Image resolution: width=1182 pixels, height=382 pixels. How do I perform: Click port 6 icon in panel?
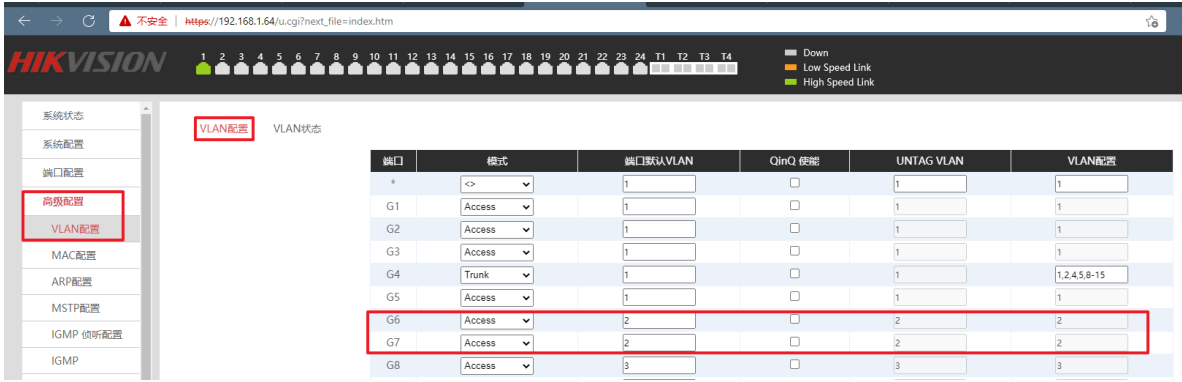(298, 69)
